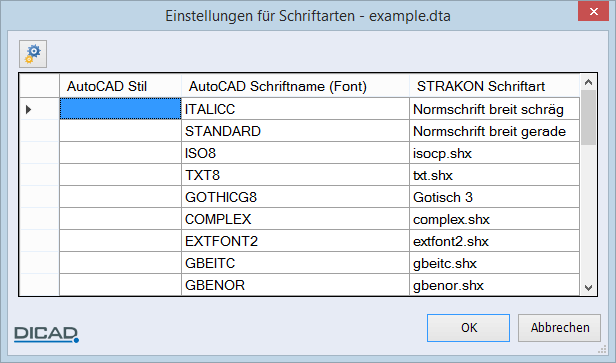This screenshot has width=616, height=363.
Task: Select the row header of TXT8
Action: click(39, 175)
